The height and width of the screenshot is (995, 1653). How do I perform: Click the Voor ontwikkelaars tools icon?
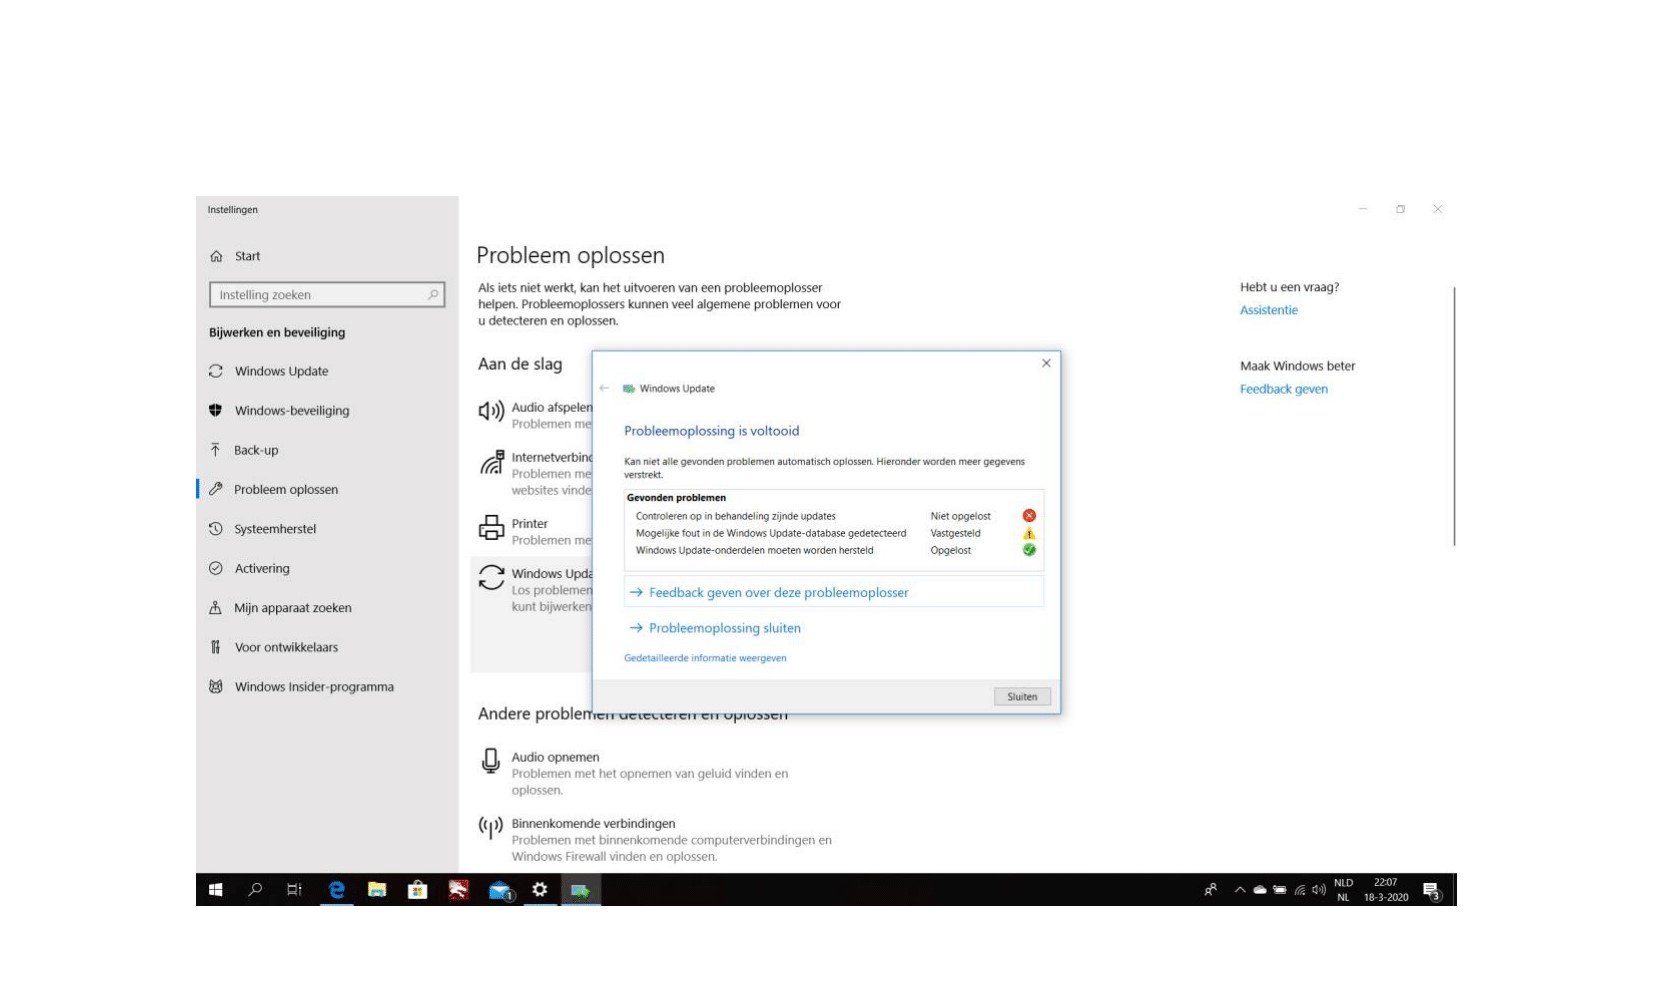click(x=215, y=647)
